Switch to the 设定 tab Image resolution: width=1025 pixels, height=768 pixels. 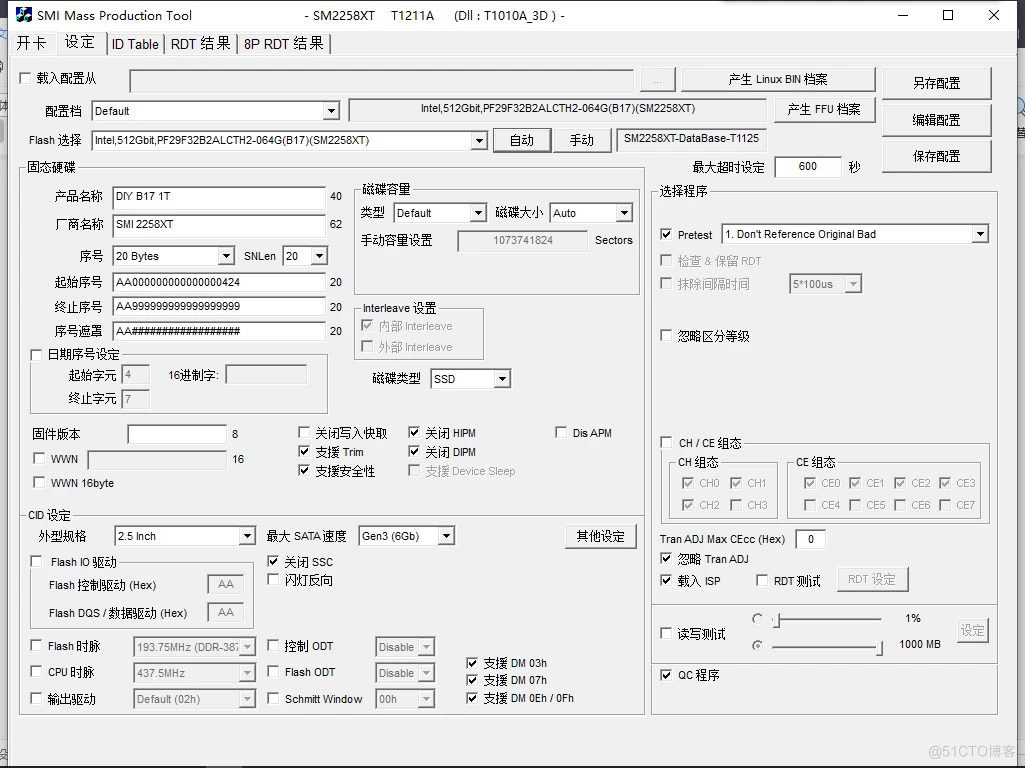(80, 42)
